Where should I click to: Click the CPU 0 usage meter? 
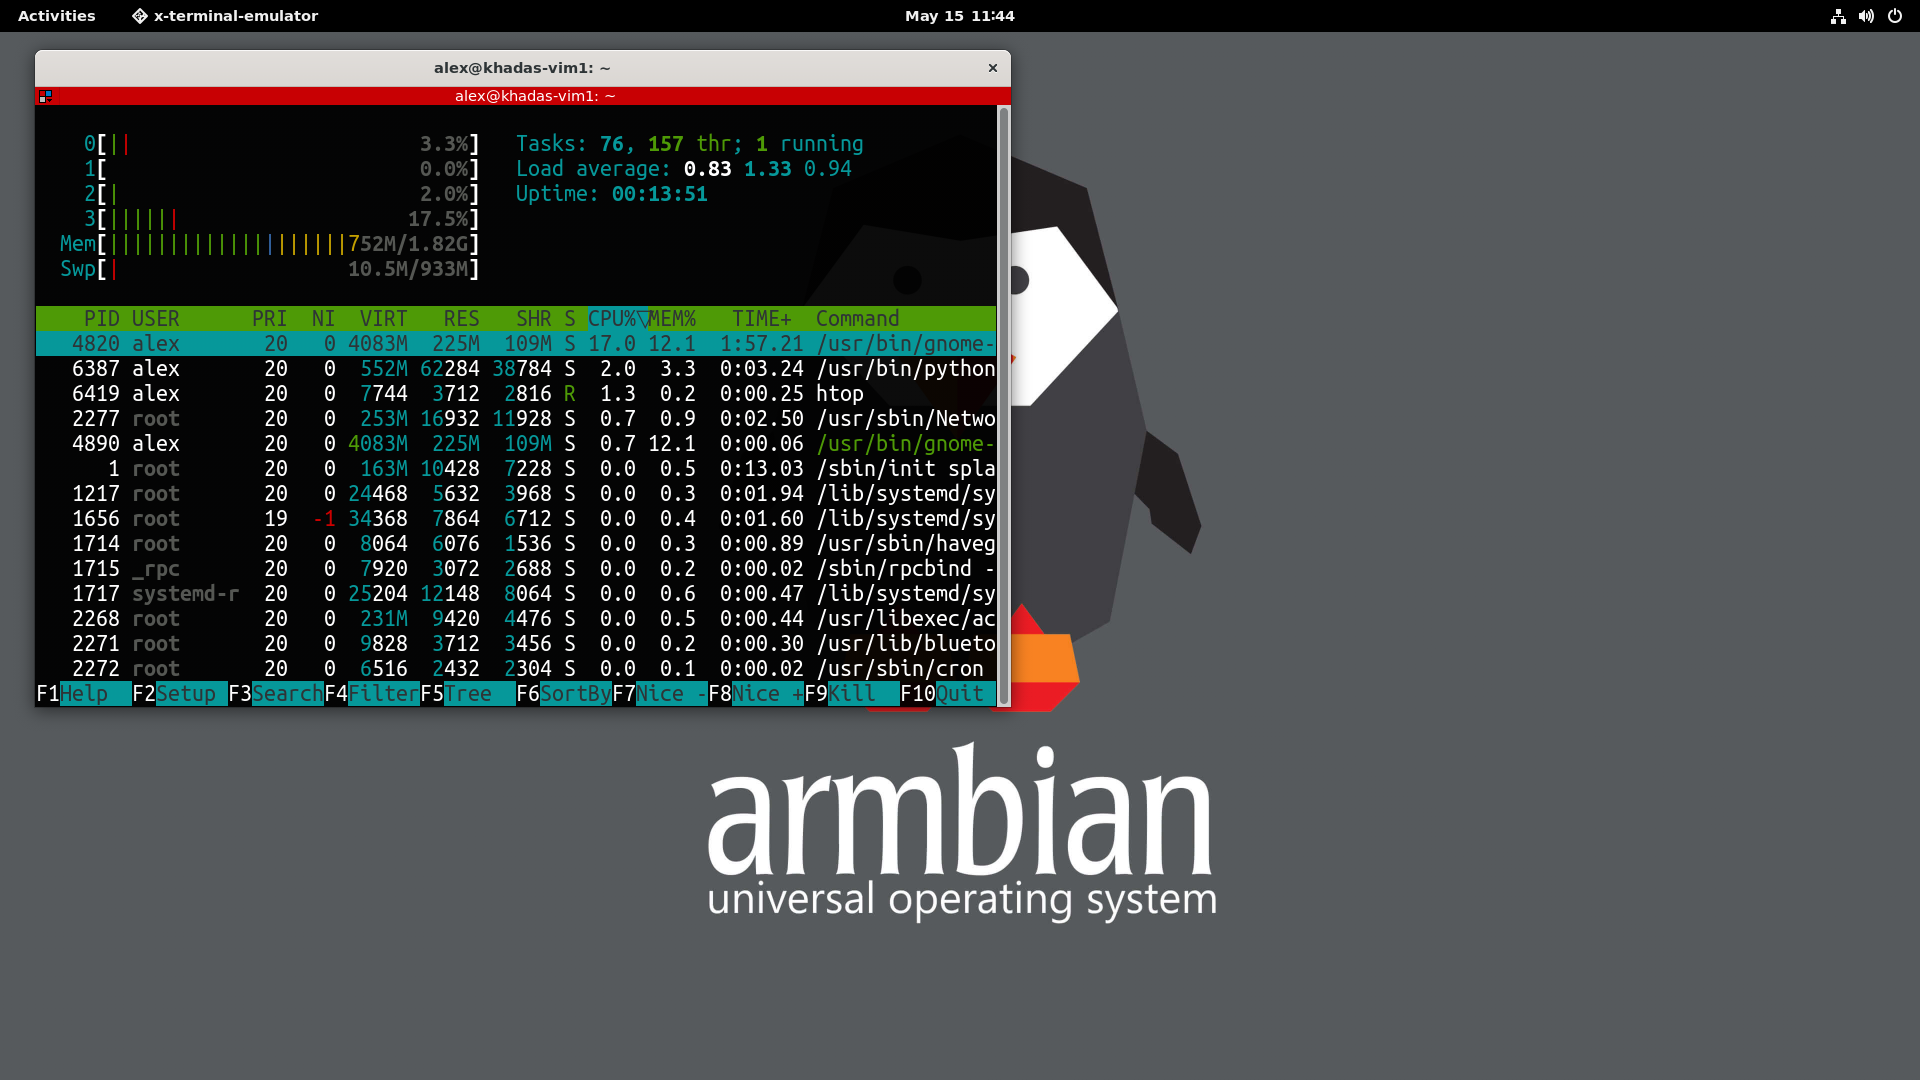tap(282, 144)
